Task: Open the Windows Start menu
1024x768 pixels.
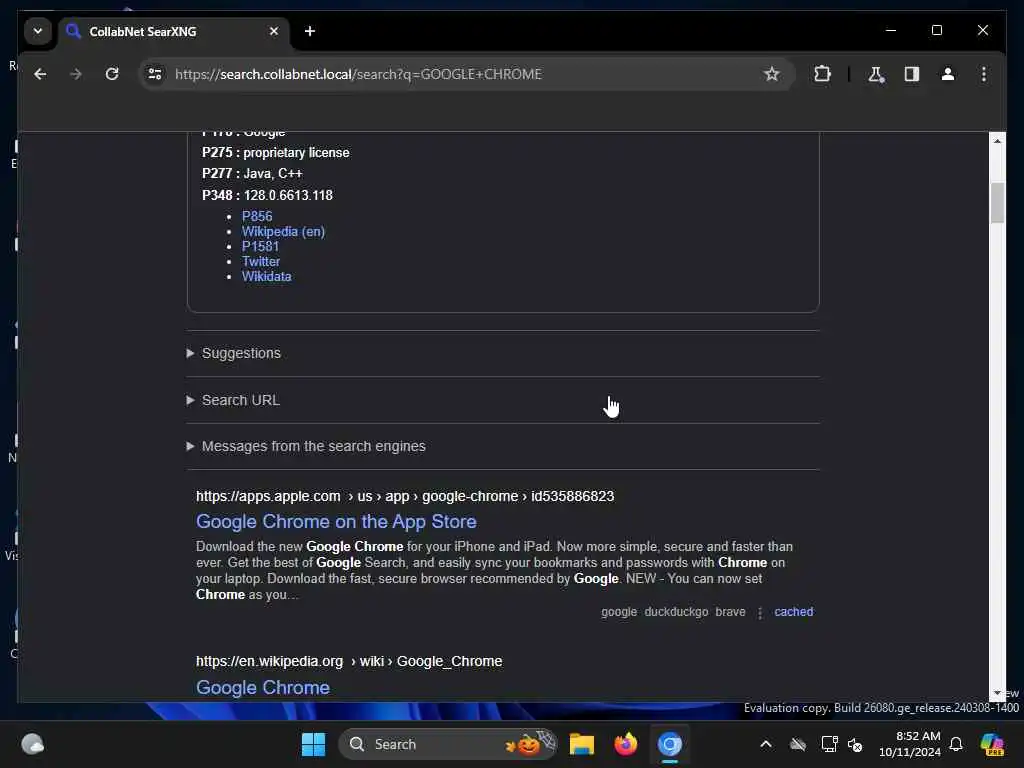Action: [x=313, y=744]
